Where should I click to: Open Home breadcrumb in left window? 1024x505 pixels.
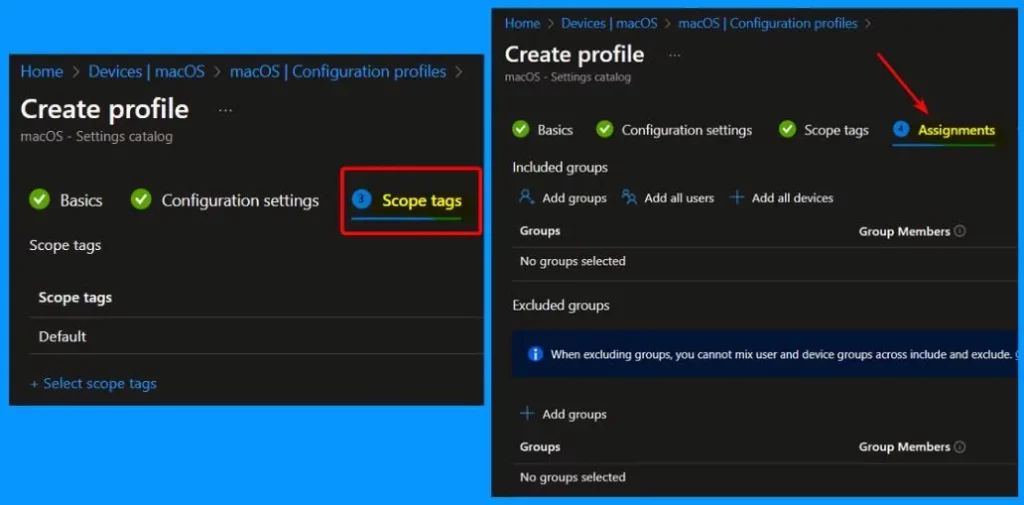click(x=42, y=71)
